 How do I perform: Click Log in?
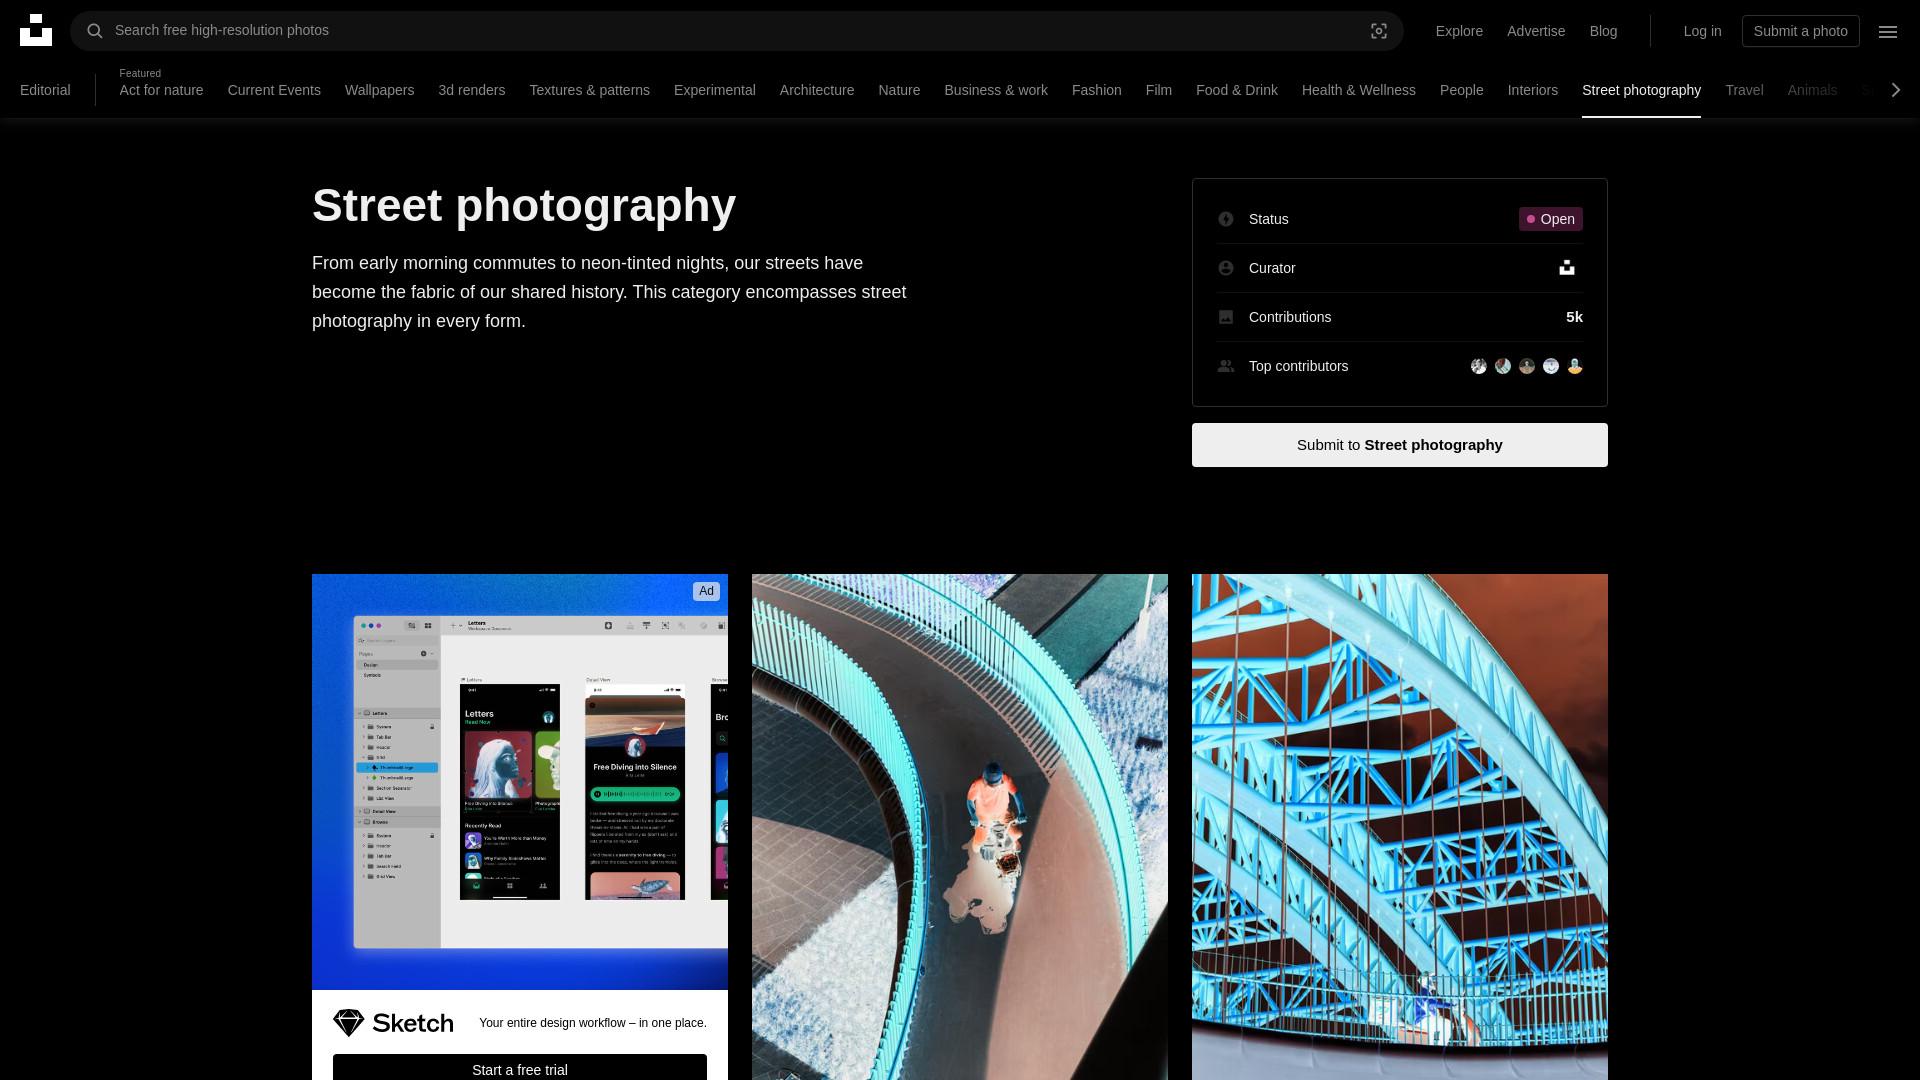point(1702,31)
